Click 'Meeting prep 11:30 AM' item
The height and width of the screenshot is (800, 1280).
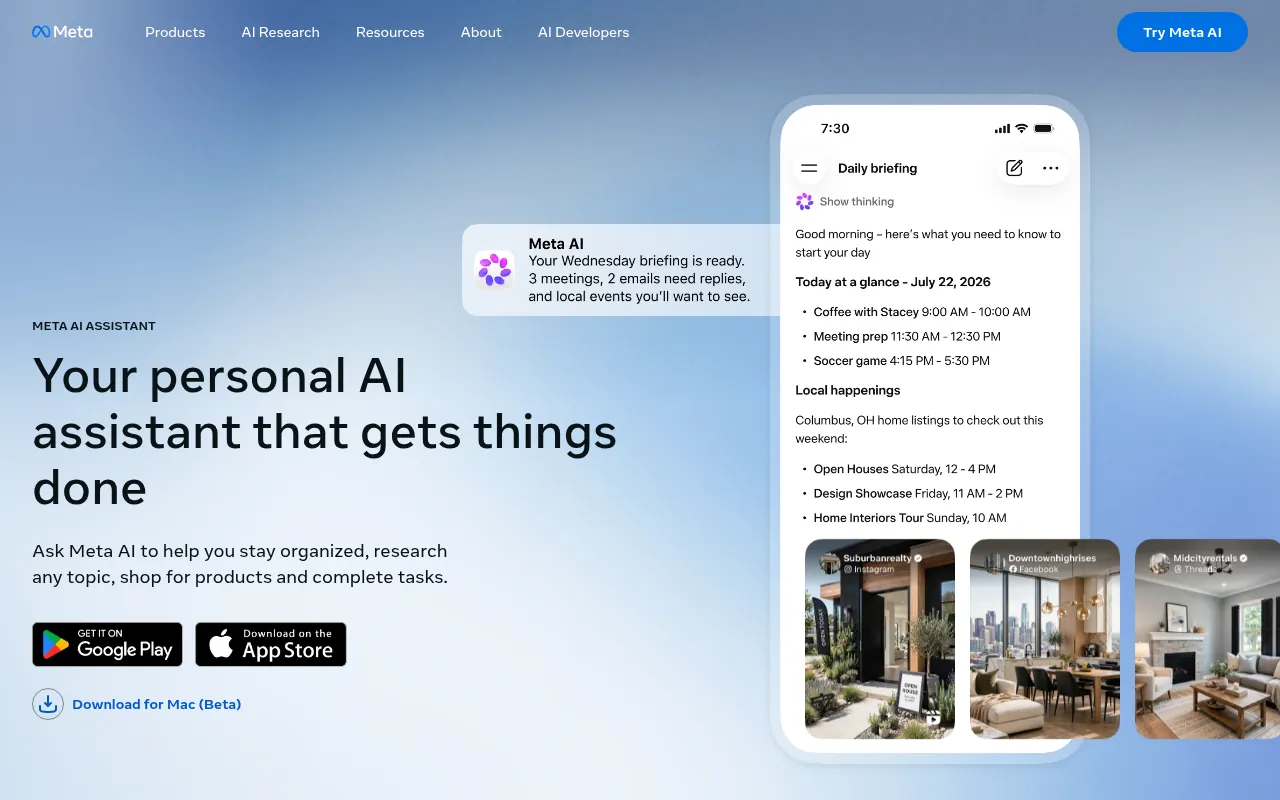point(907,336)
